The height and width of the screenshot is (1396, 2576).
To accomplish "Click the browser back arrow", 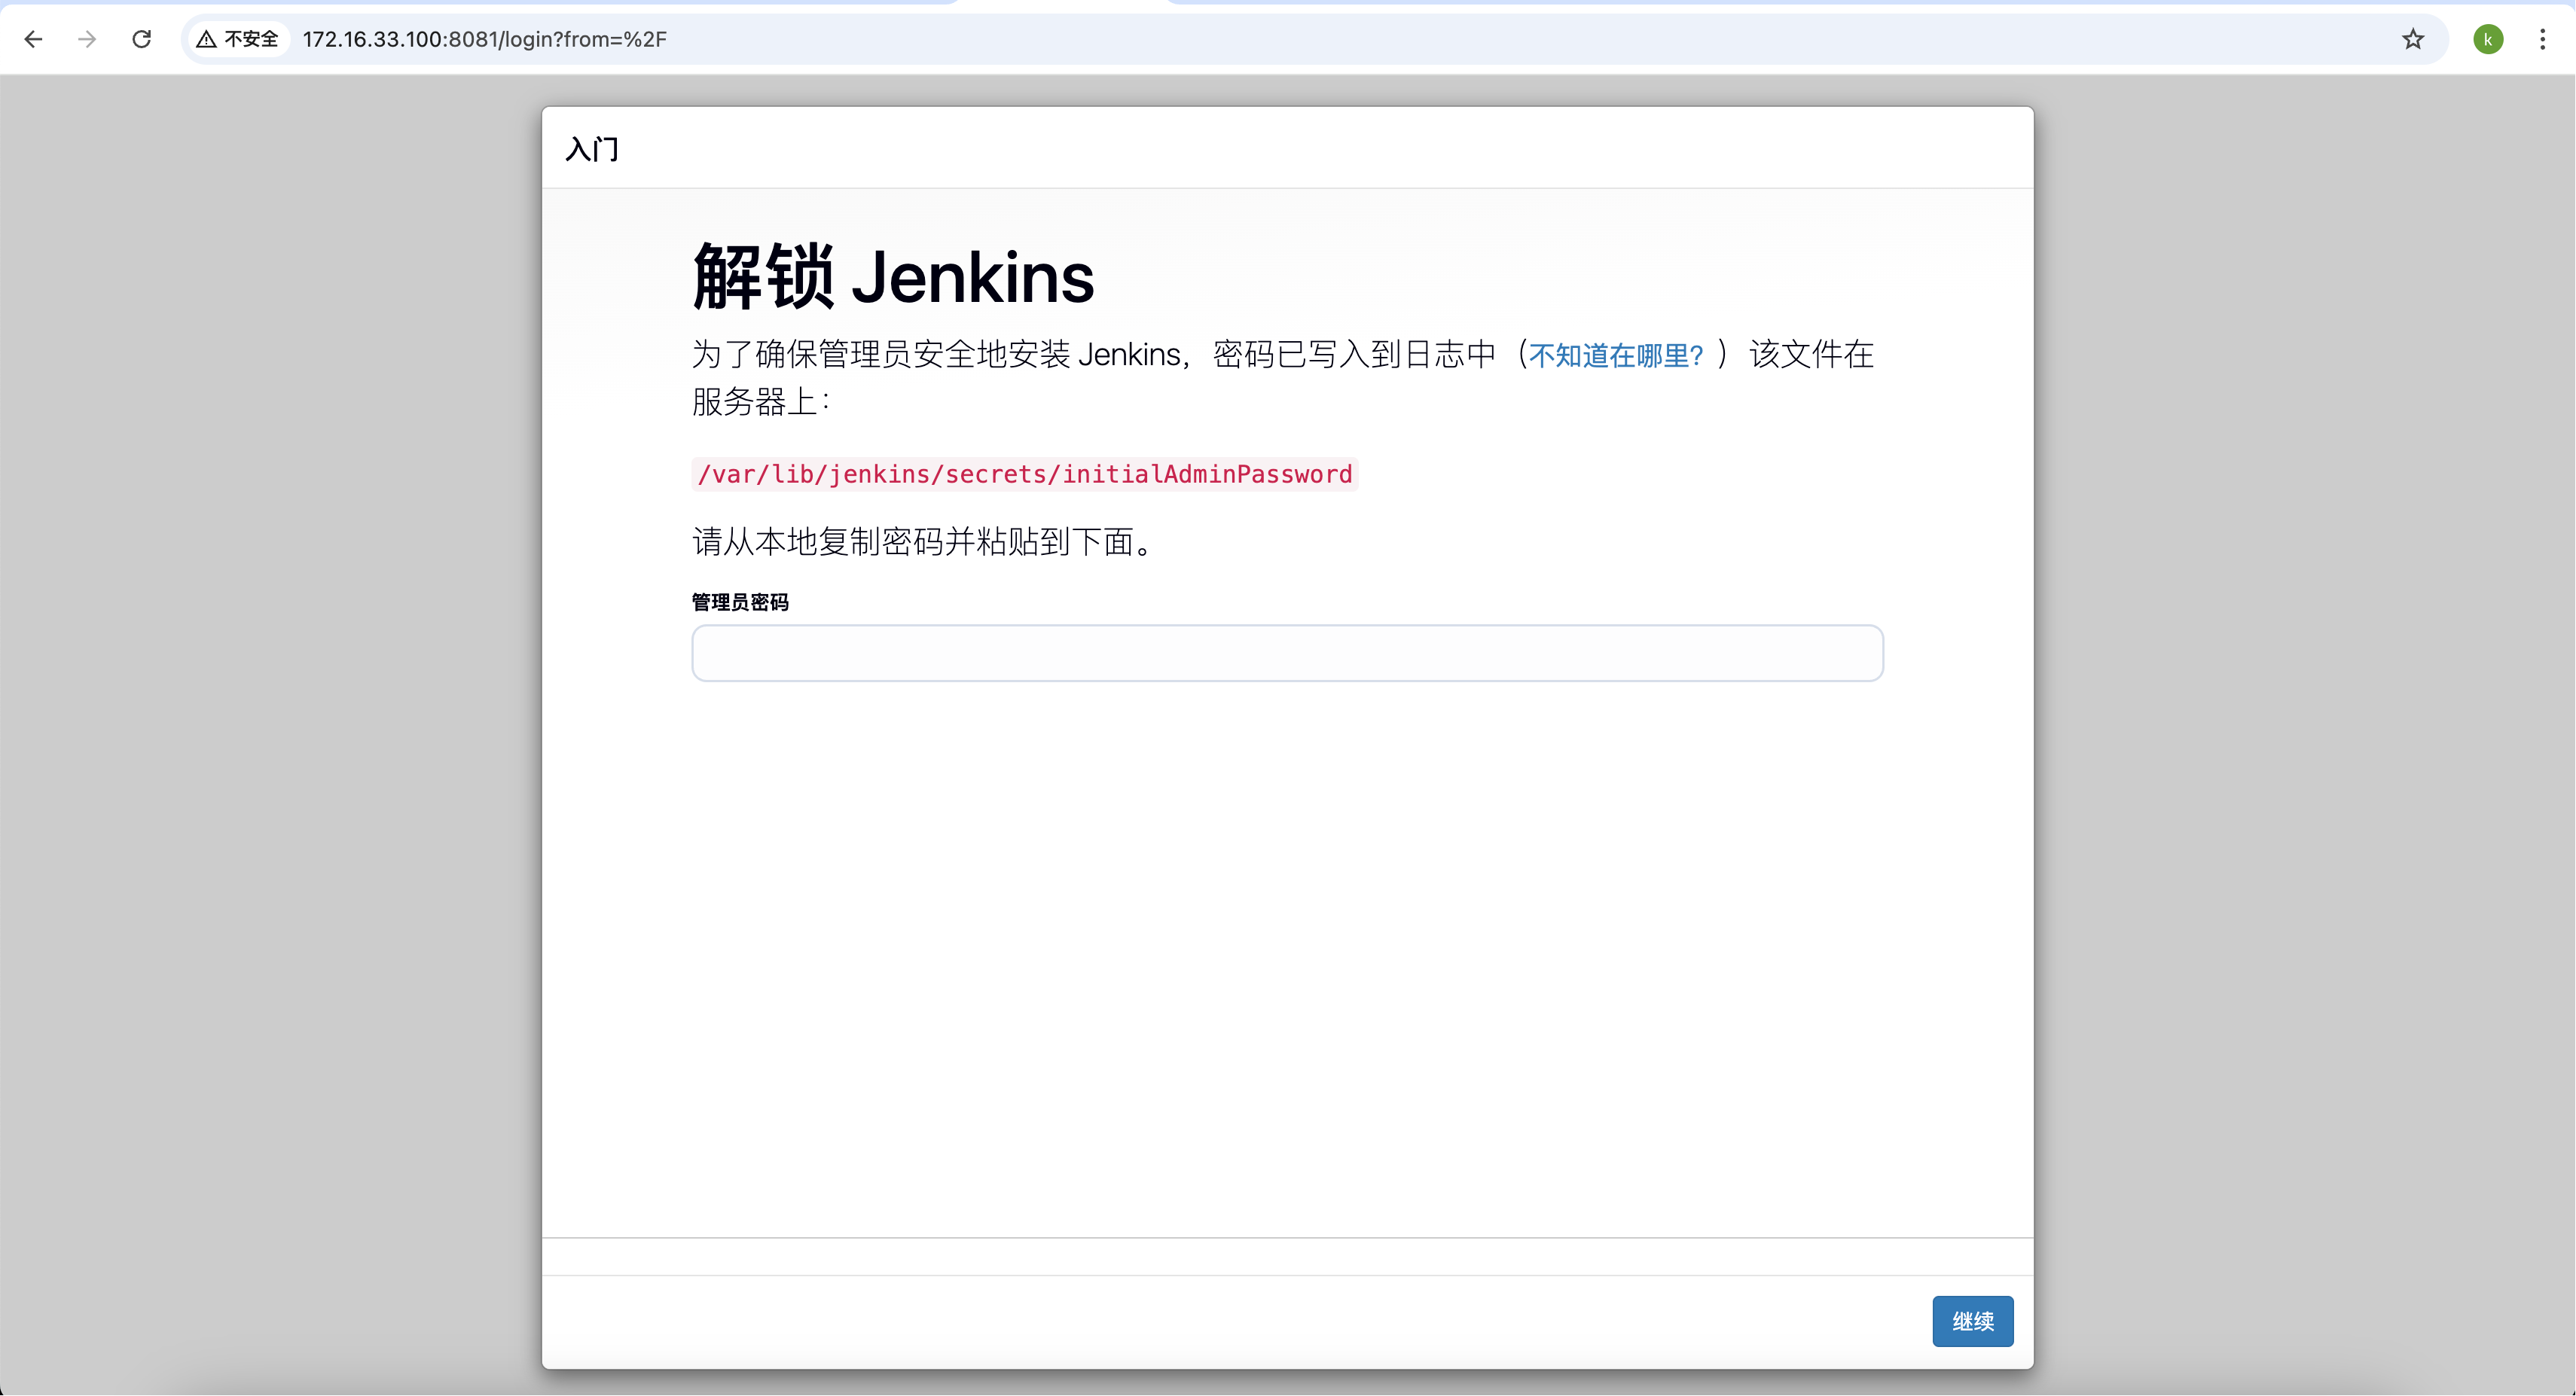I will click(x=33, y=39).
